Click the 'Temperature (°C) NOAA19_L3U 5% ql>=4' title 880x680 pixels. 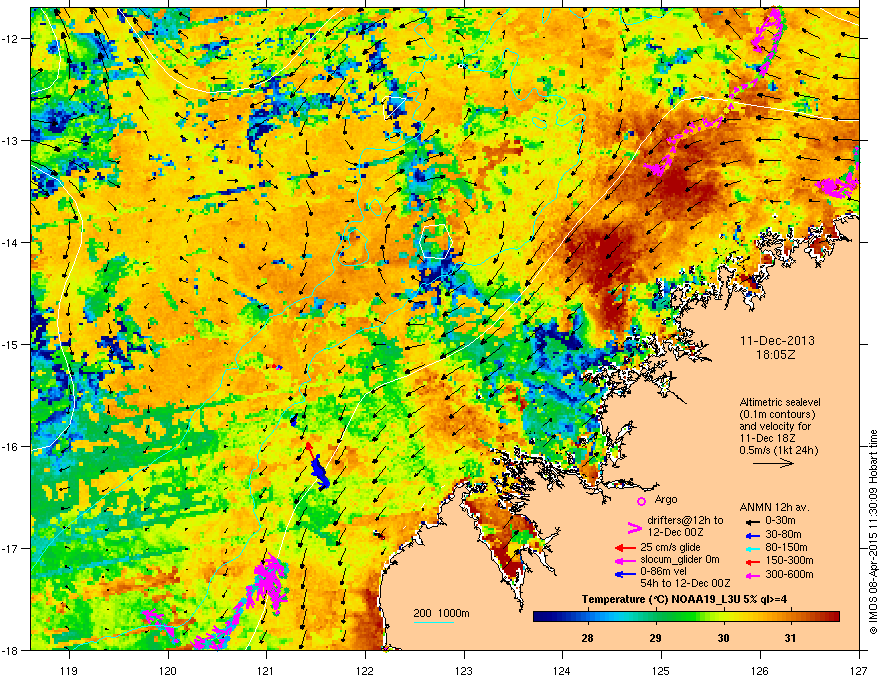coord(684,600)
